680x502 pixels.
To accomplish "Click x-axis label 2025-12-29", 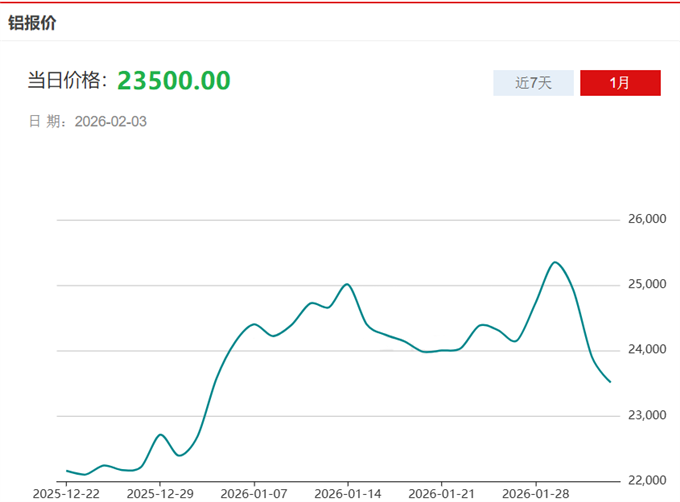I will click(160, 493).
